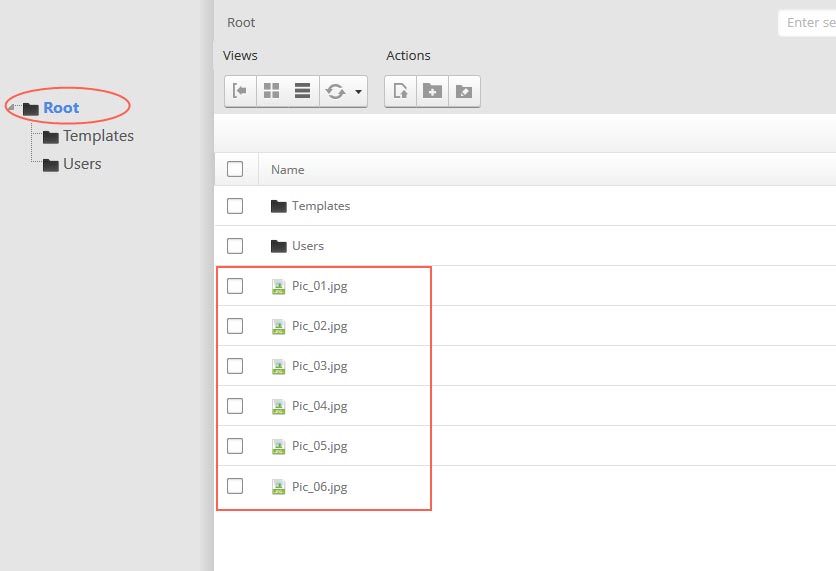Switch to grid thumbnail view
The width and height of the screenshot is (836, 571).
[271, 91]
